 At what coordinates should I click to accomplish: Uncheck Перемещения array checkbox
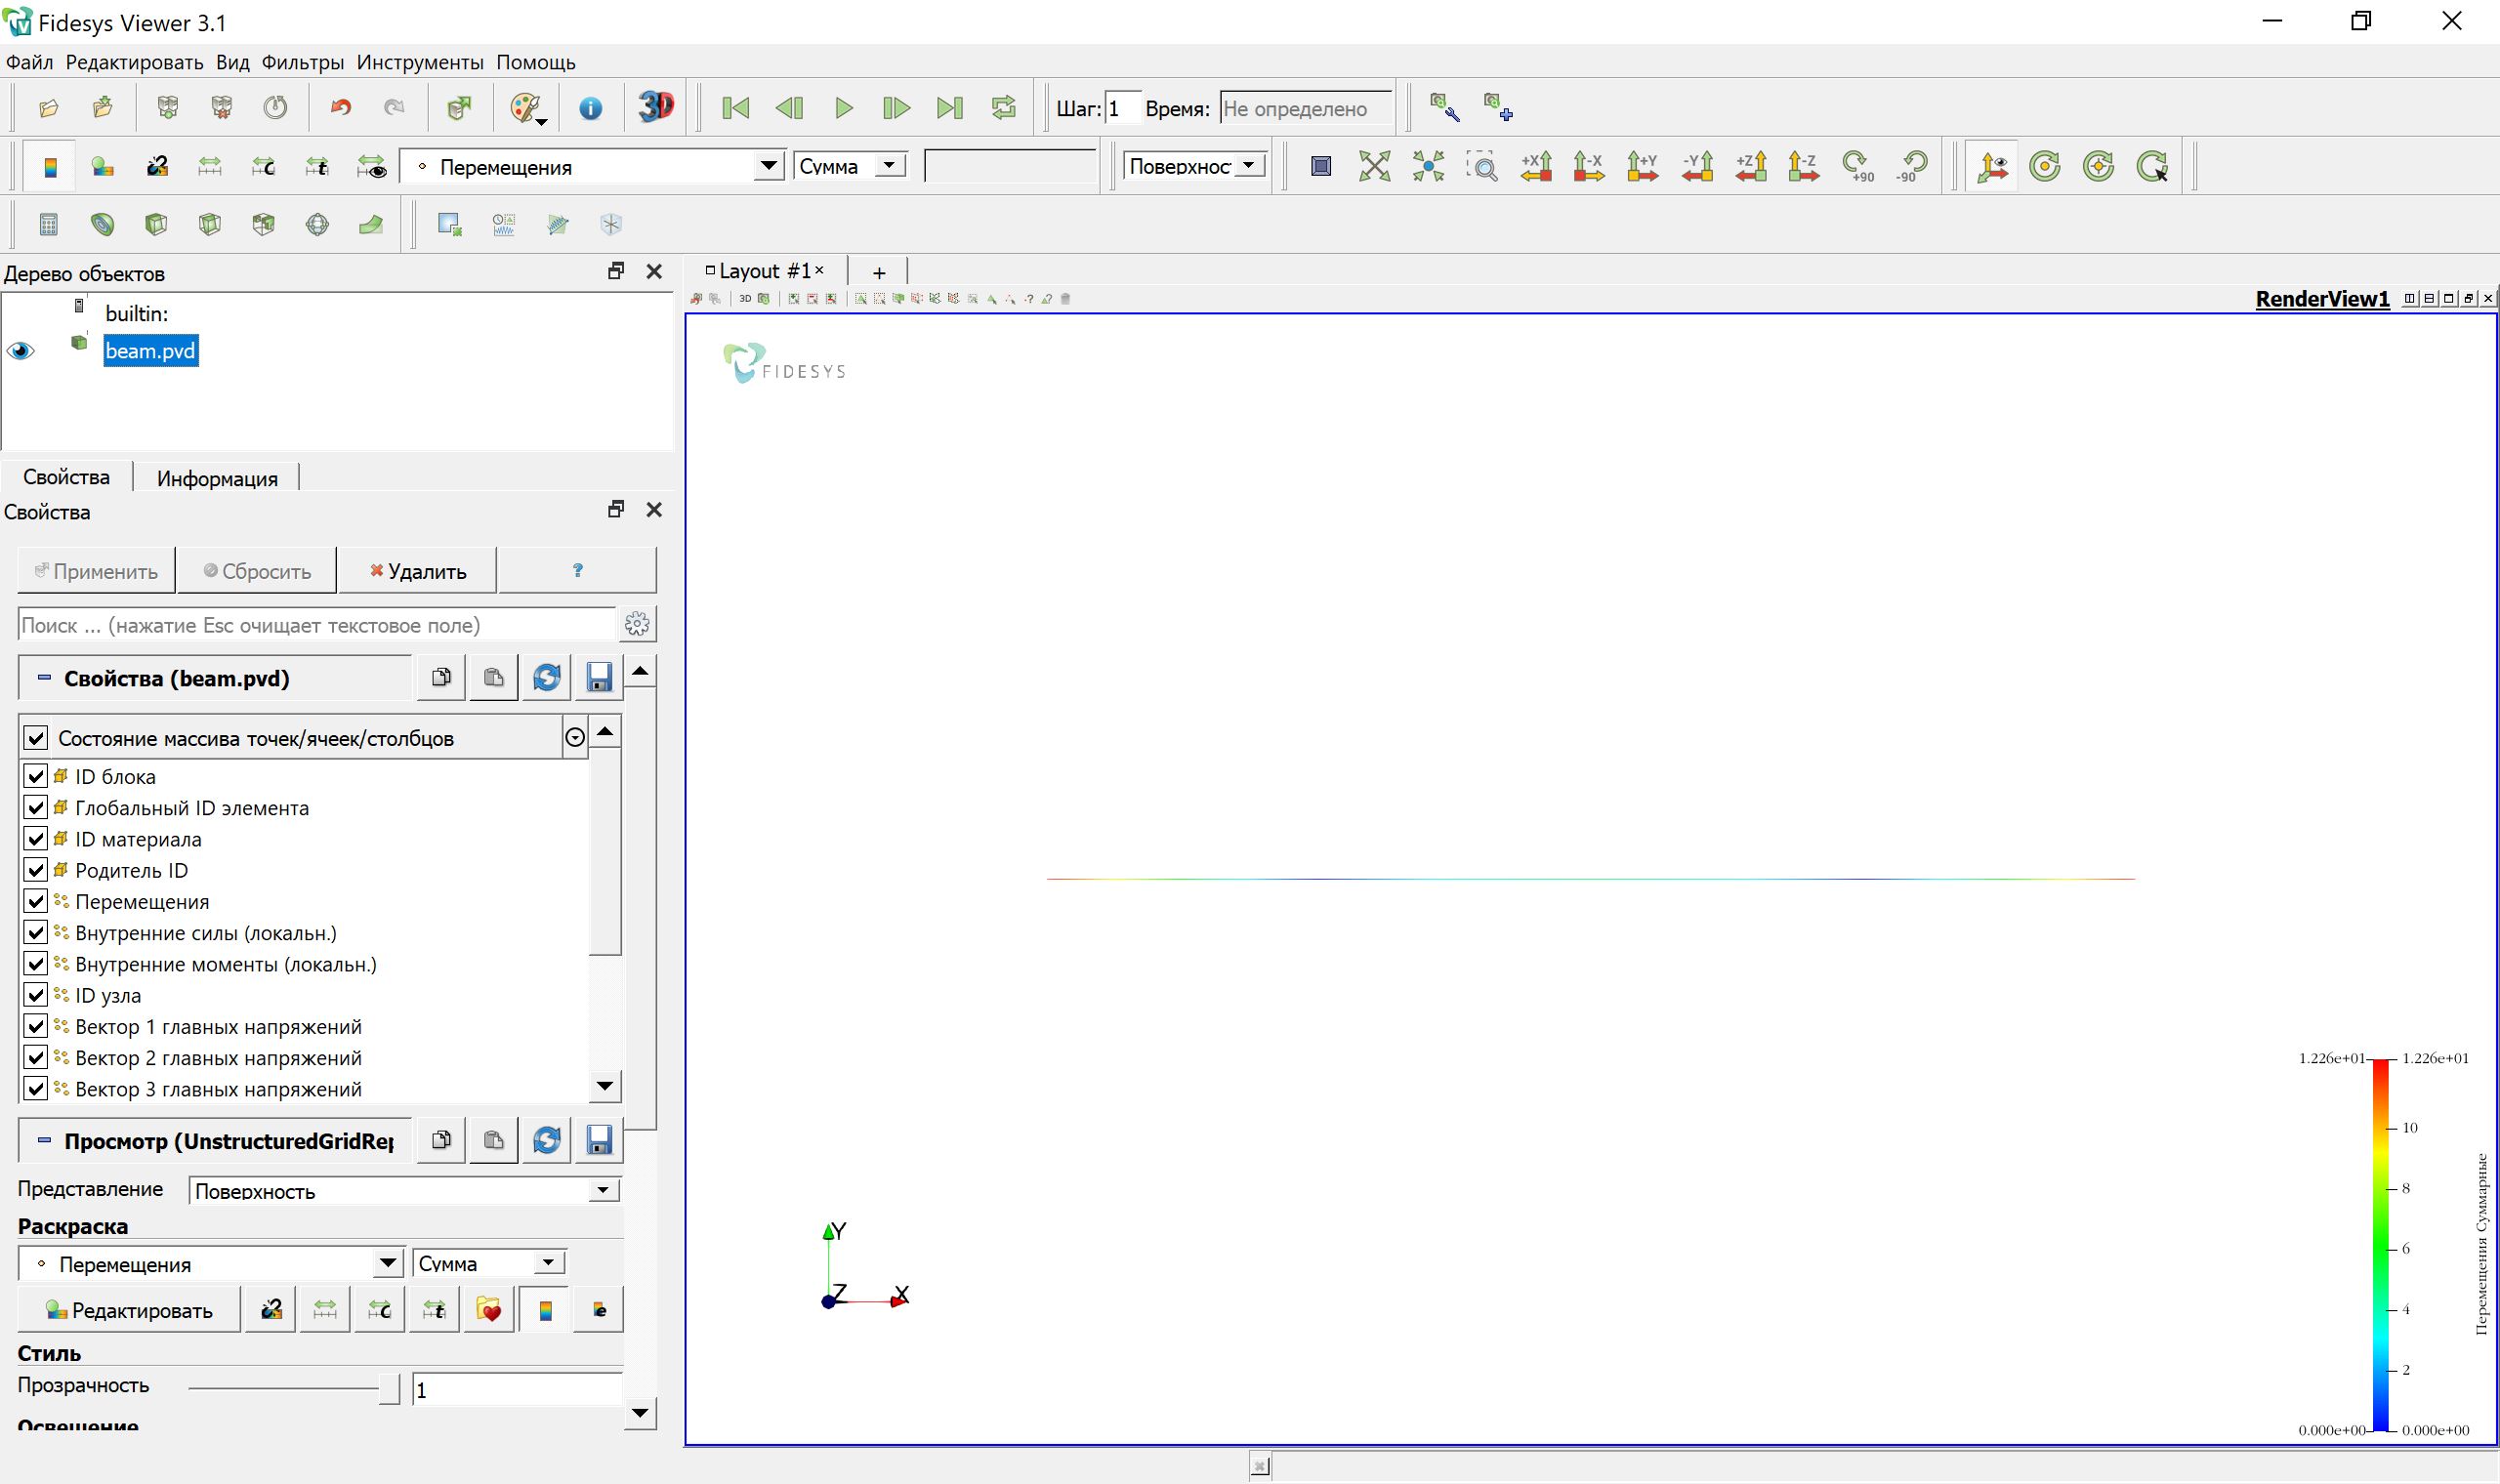pos(36,901)
